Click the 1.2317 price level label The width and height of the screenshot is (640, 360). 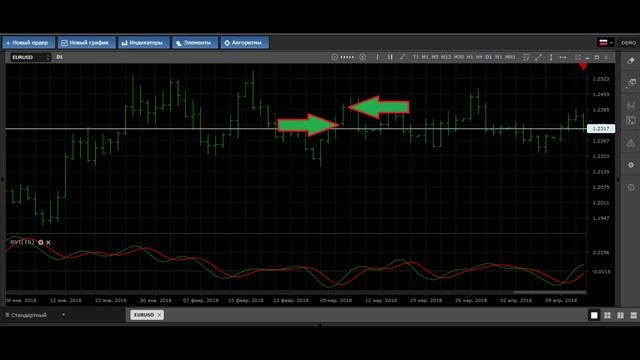601,129
